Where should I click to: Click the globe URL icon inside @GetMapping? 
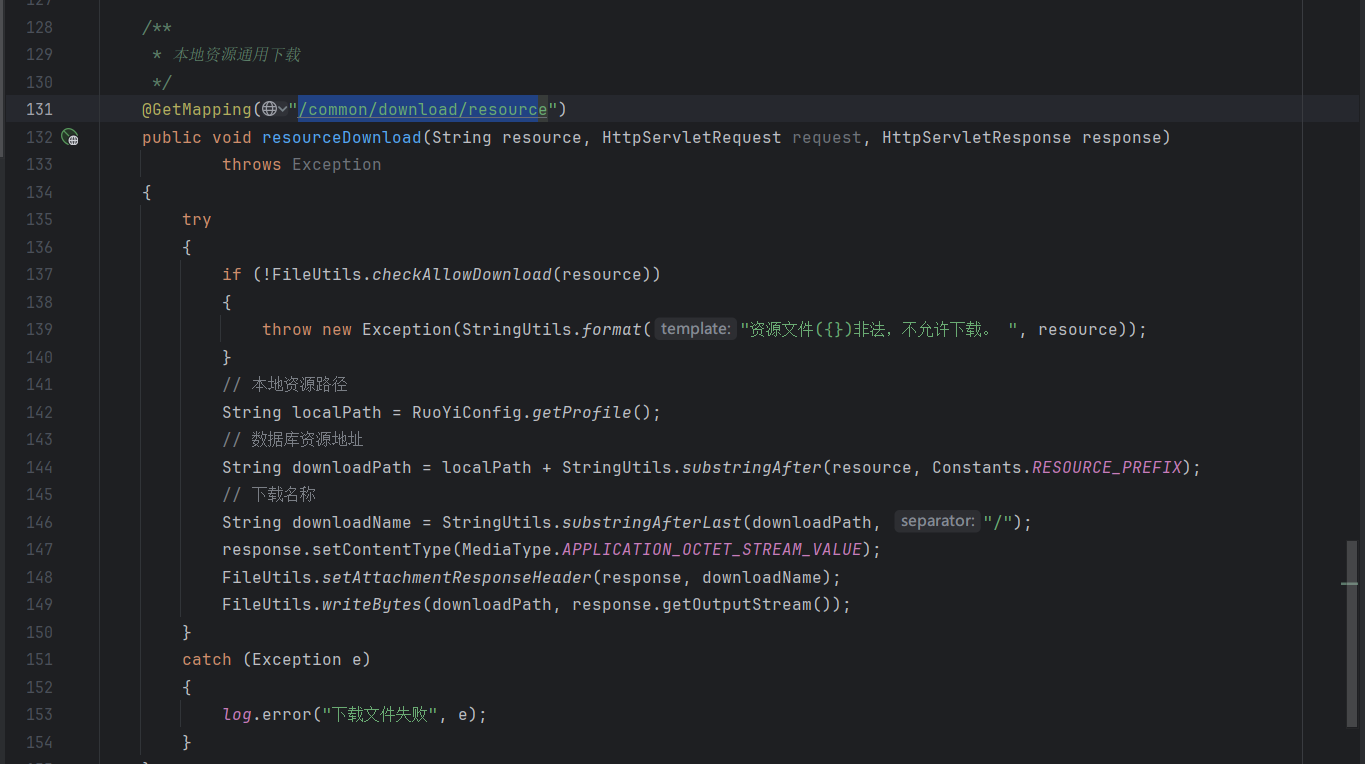point(269,109)
